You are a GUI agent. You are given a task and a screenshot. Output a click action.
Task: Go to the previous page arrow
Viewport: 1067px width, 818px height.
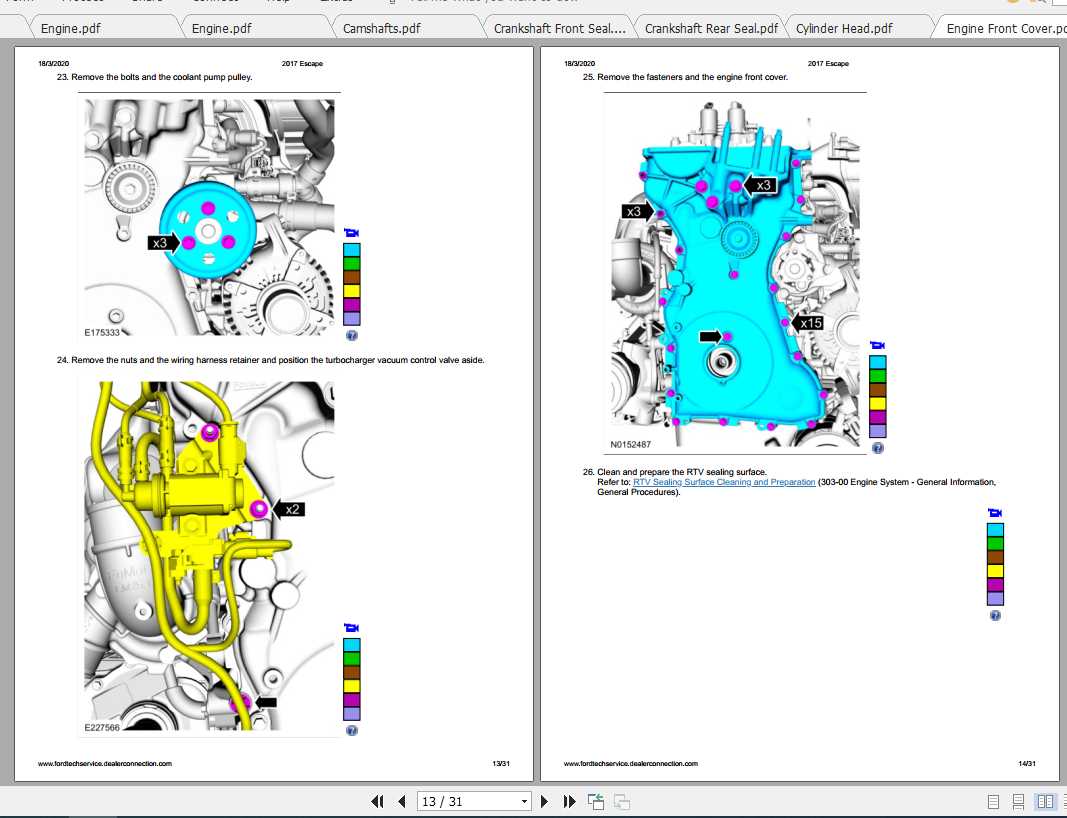point(401,801)
